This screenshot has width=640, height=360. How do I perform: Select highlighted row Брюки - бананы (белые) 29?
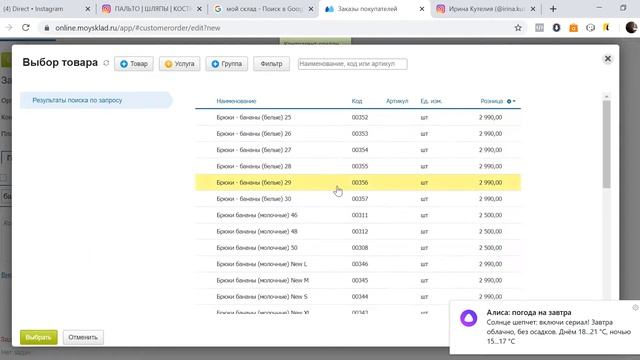click(x=358, y=182)
